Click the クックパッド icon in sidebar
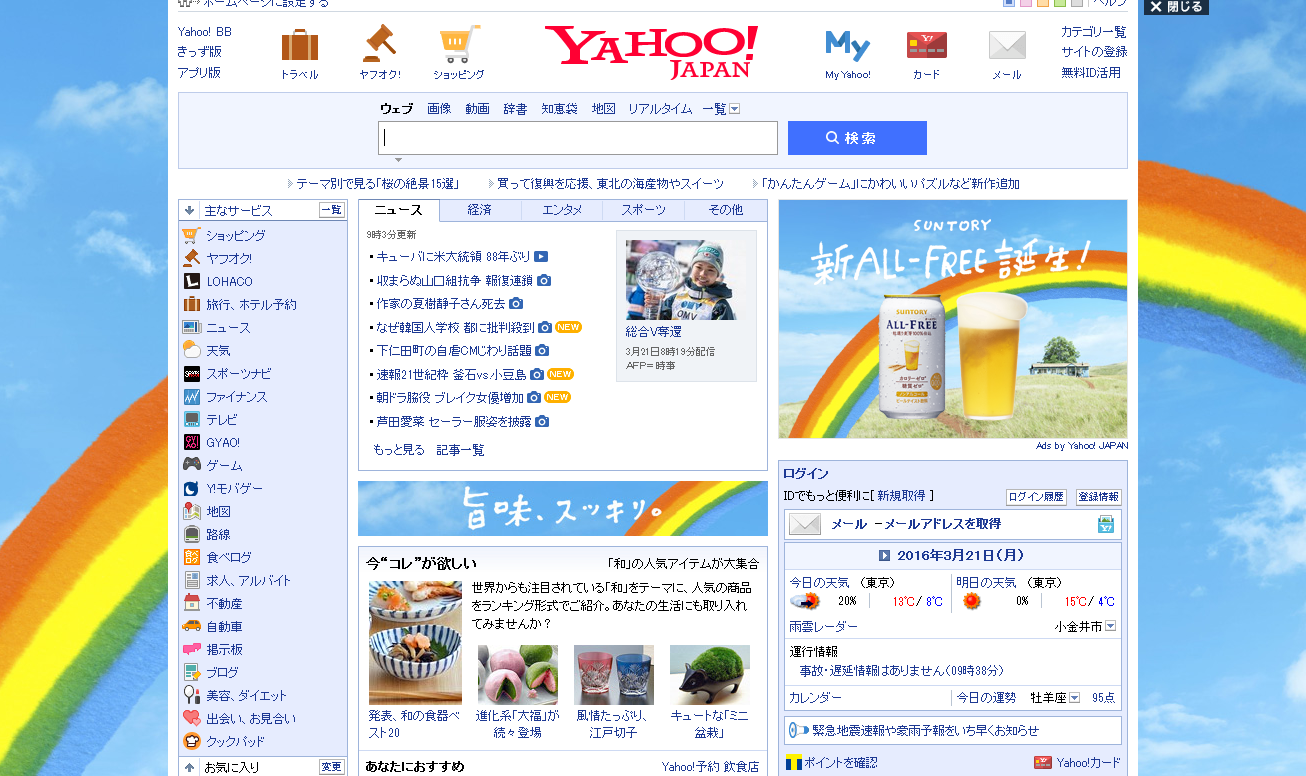Image resolution: width=1306 pixels, height=776 pixels. [191, 741]
